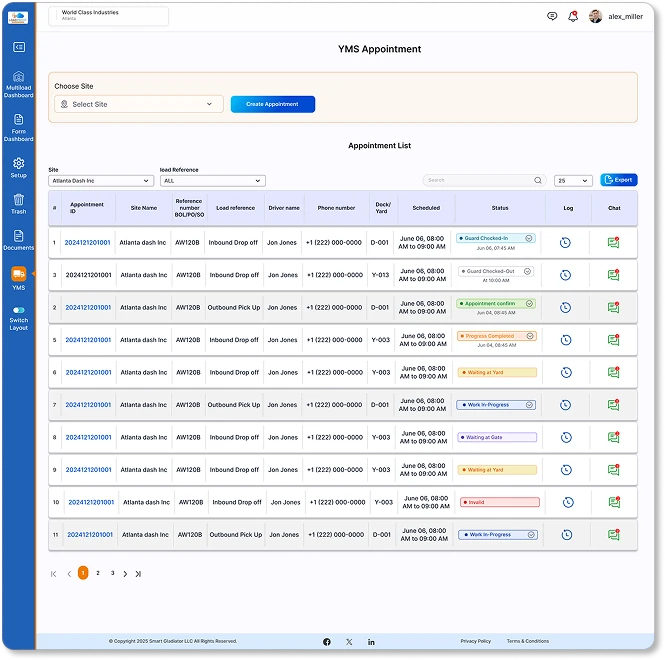665x660 pixels.
Task: Toggle the Switch Layout switch
Action: 19,310
